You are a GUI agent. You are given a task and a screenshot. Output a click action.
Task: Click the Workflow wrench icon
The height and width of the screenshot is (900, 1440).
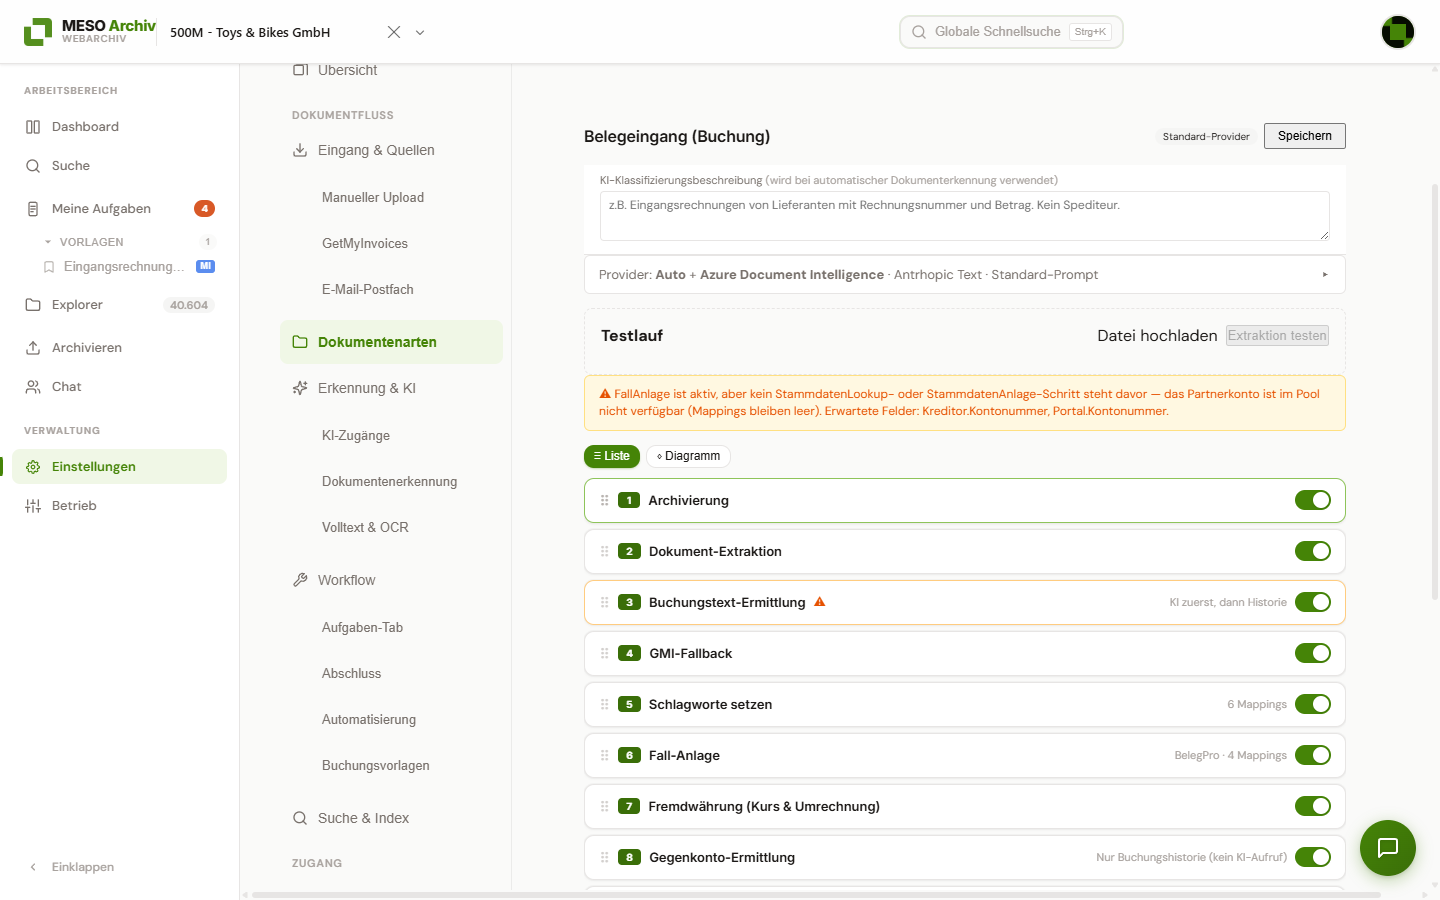(x=300, y=580)
